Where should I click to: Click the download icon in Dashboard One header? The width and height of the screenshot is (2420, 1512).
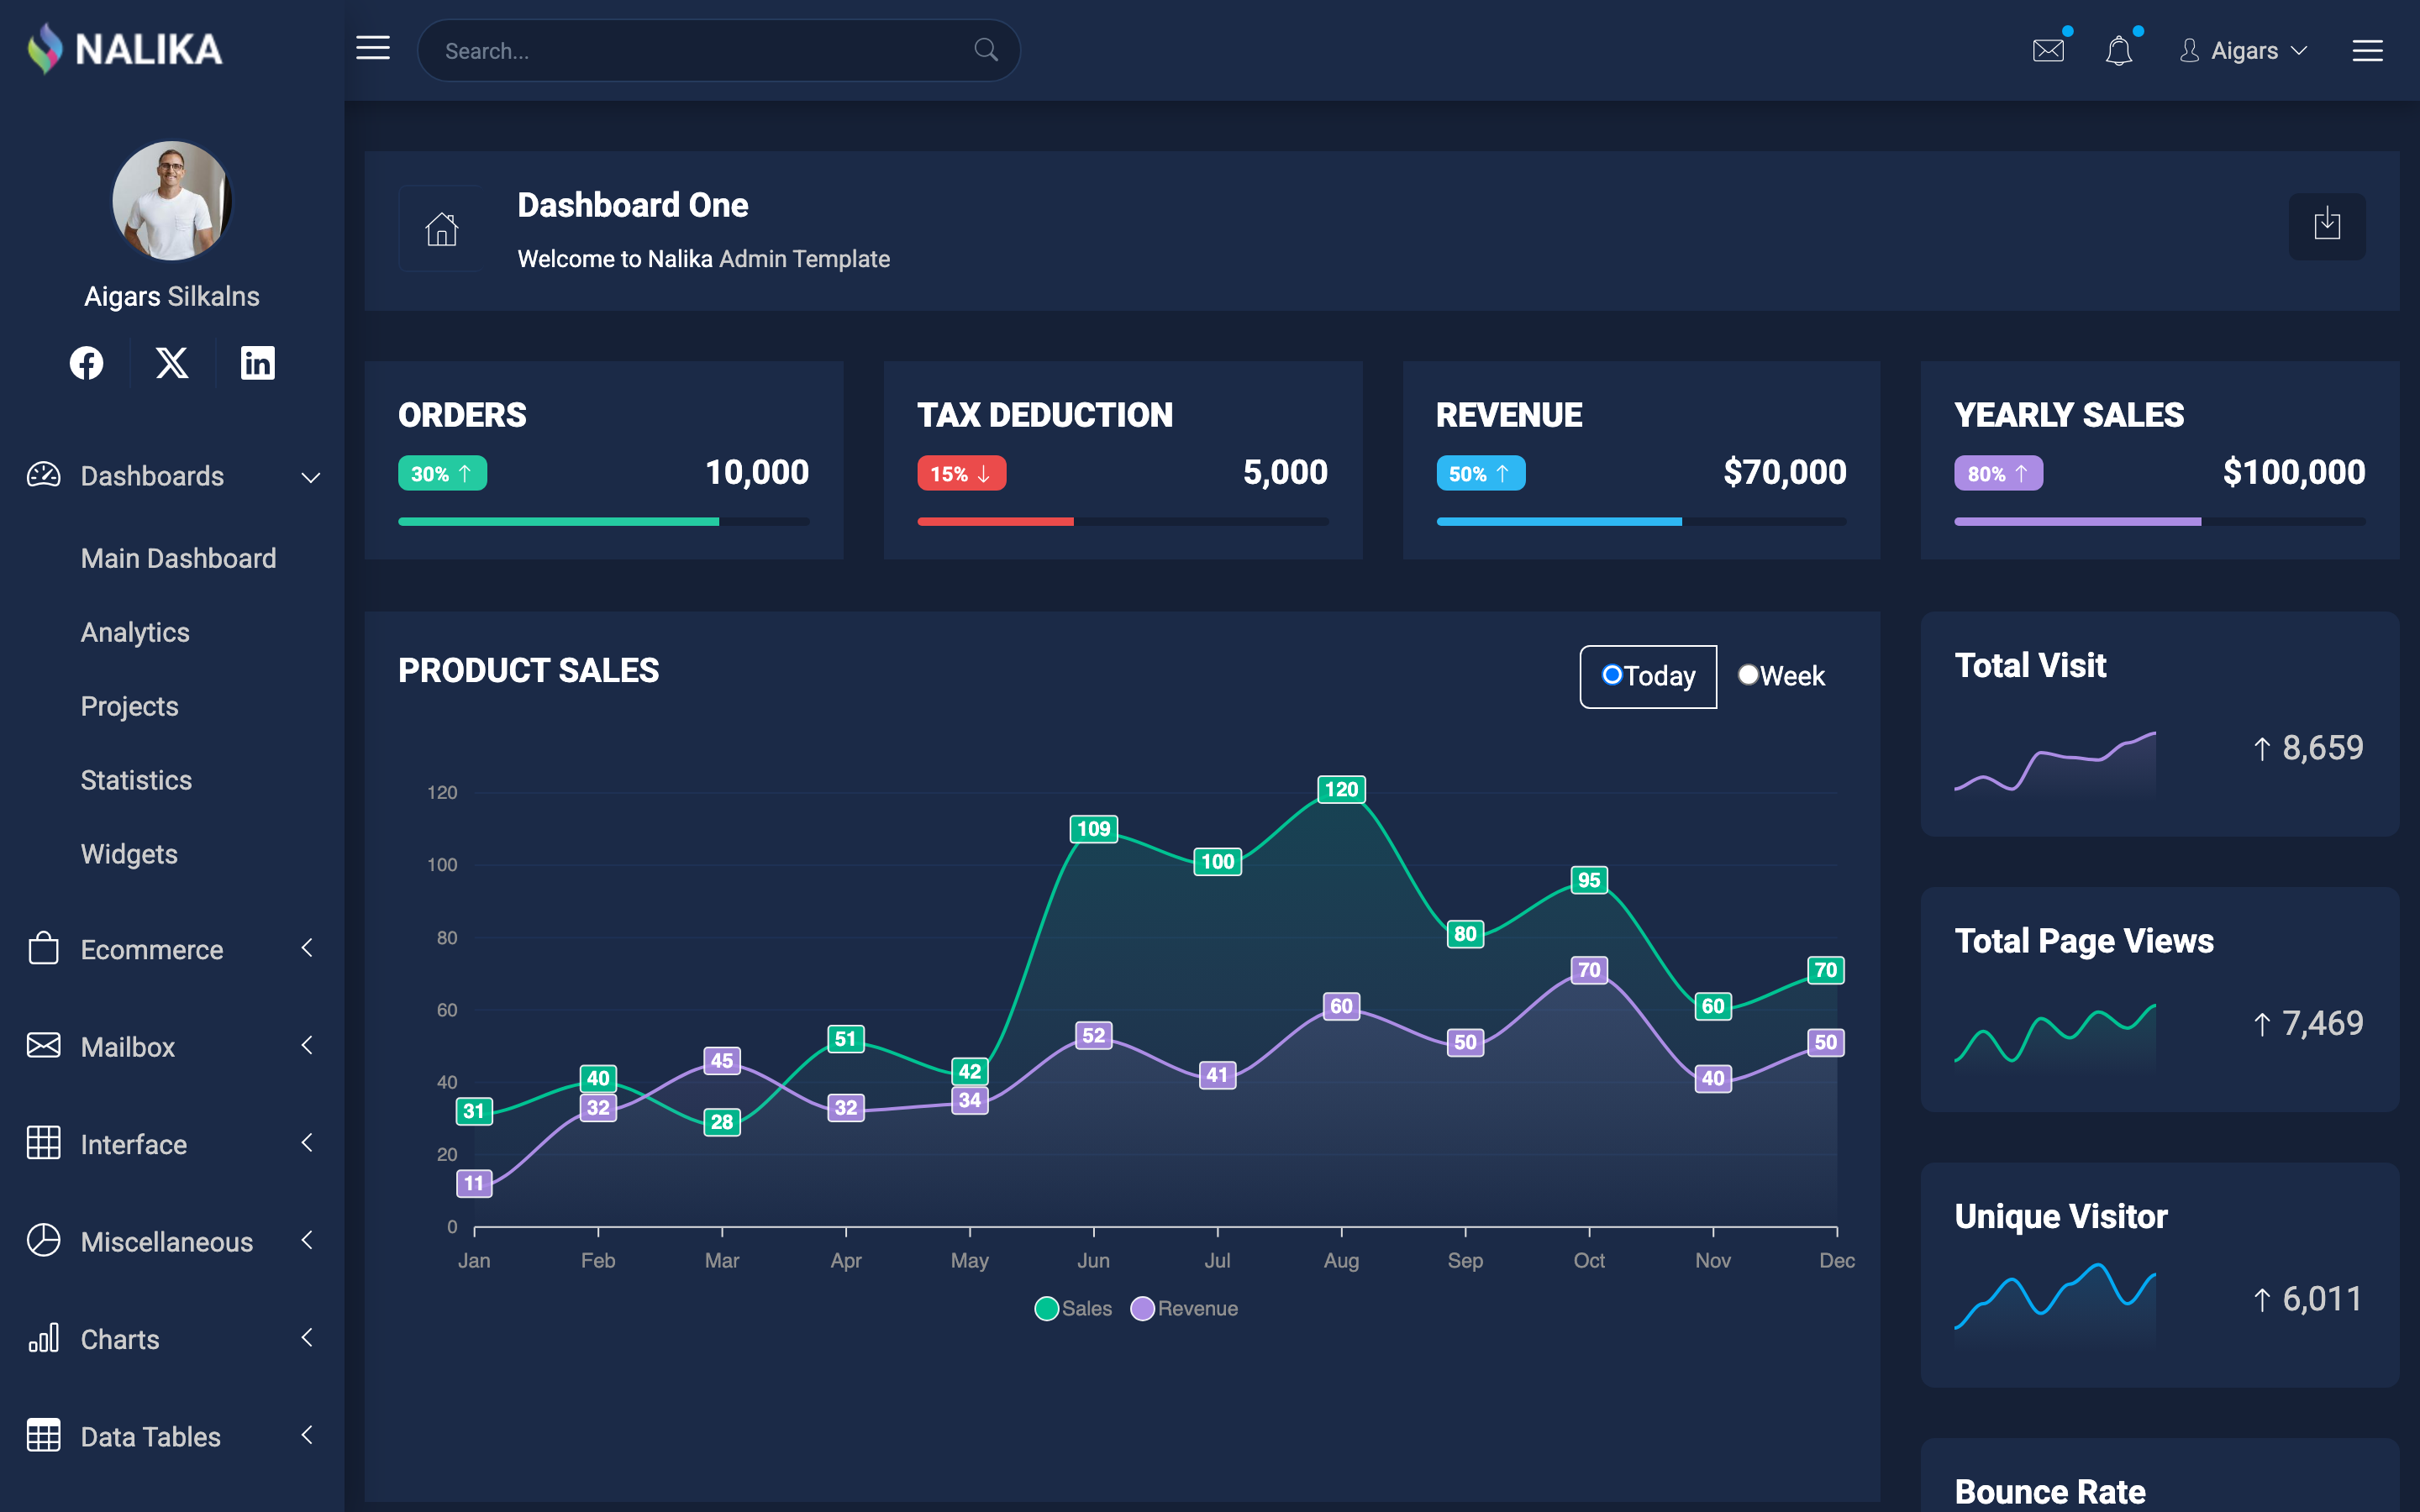pos(2327,225)
